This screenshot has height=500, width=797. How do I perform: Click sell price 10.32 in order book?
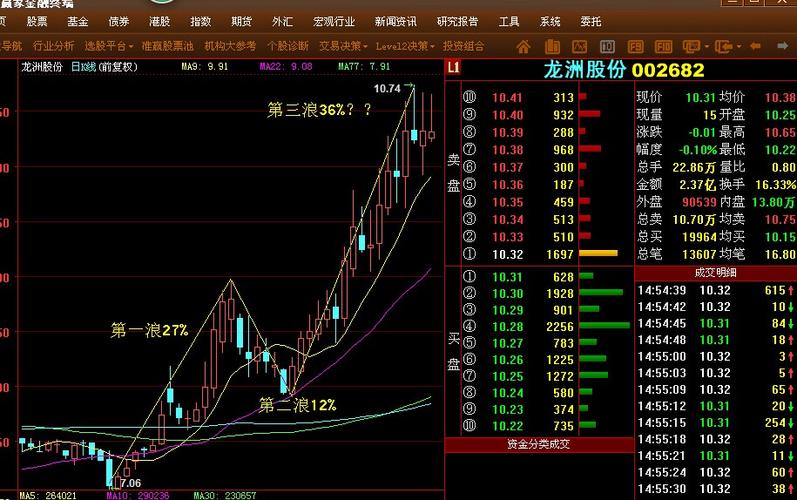click(507, 254)
